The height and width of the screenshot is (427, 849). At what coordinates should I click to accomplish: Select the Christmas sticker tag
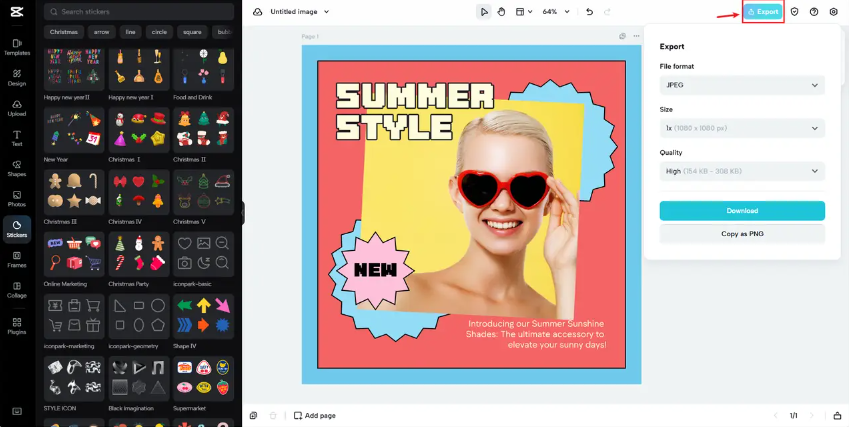64,32
